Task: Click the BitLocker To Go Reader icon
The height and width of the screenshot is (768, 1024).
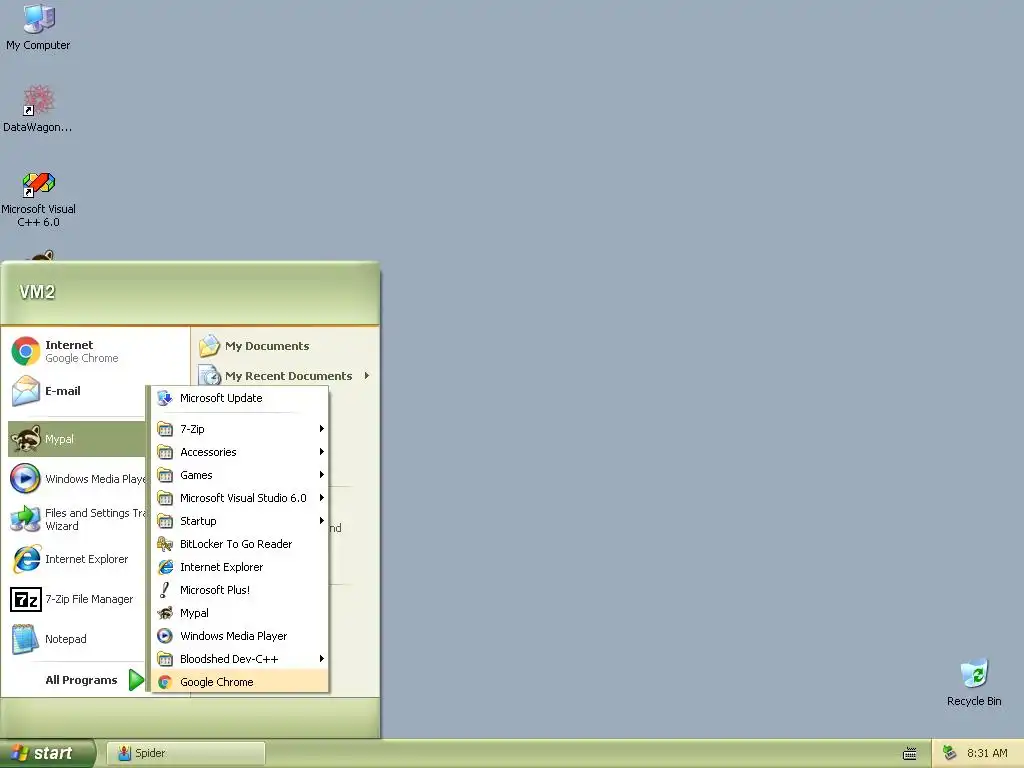Action: 165,544
